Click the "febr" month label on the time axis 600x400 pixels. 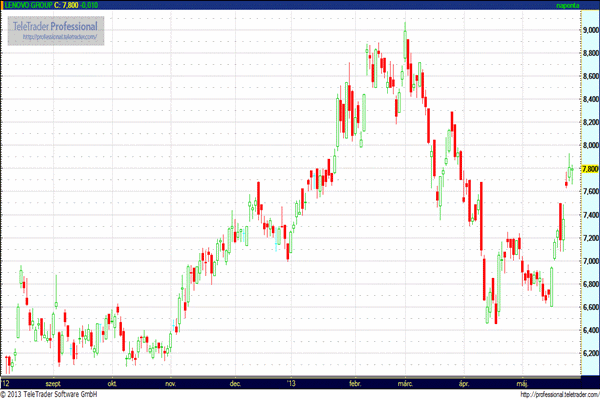click(x=357, y=383)
